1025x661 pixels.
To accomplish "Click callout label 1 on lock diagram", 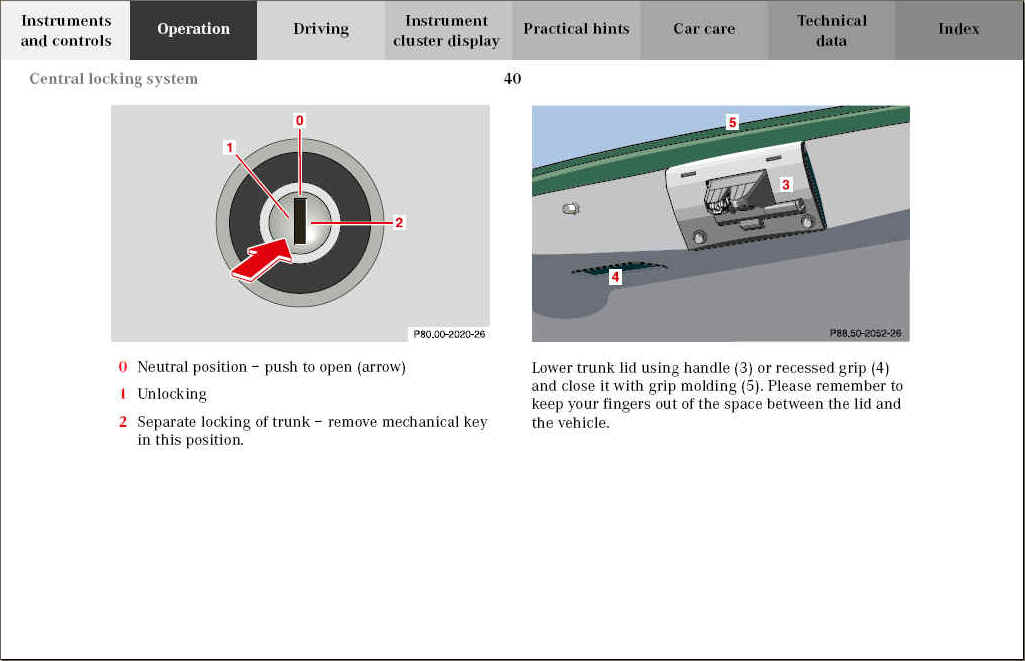I will [230, 148].
